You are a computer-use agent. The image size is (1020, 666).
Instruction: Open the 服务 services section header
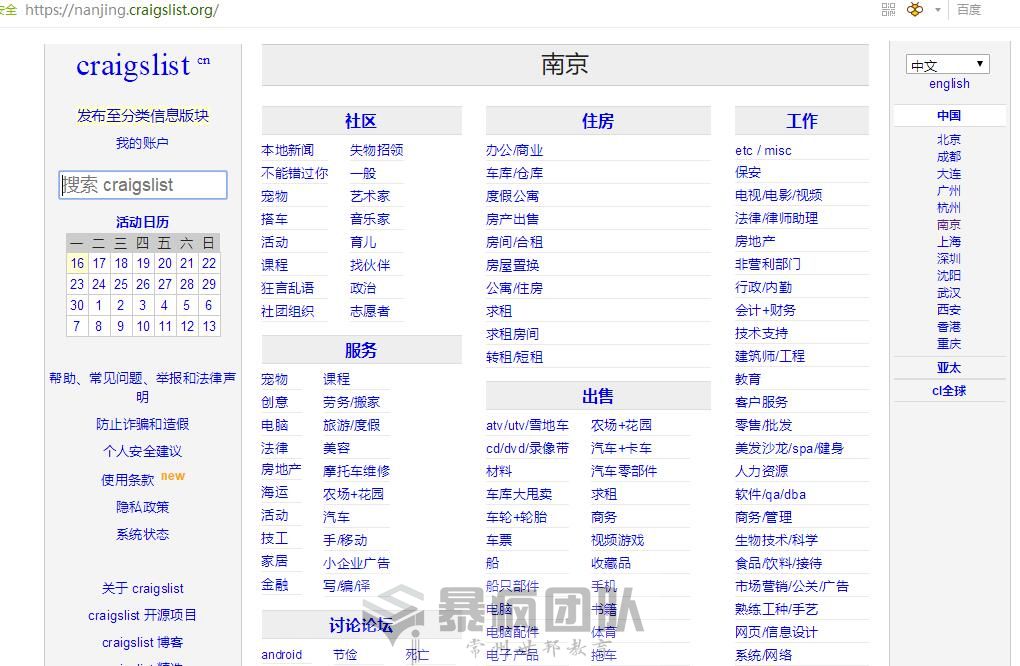[361, 351]
